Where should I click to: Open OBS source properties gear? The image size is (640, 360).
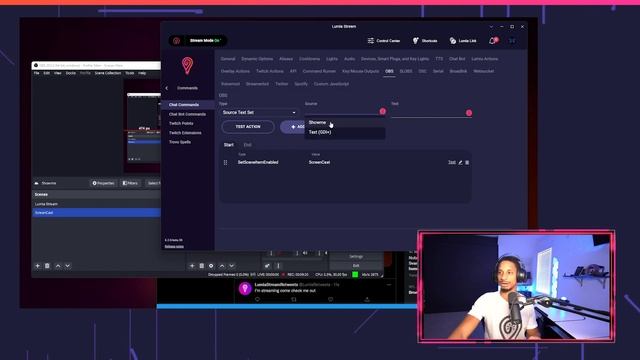click(x=211, y=266)
